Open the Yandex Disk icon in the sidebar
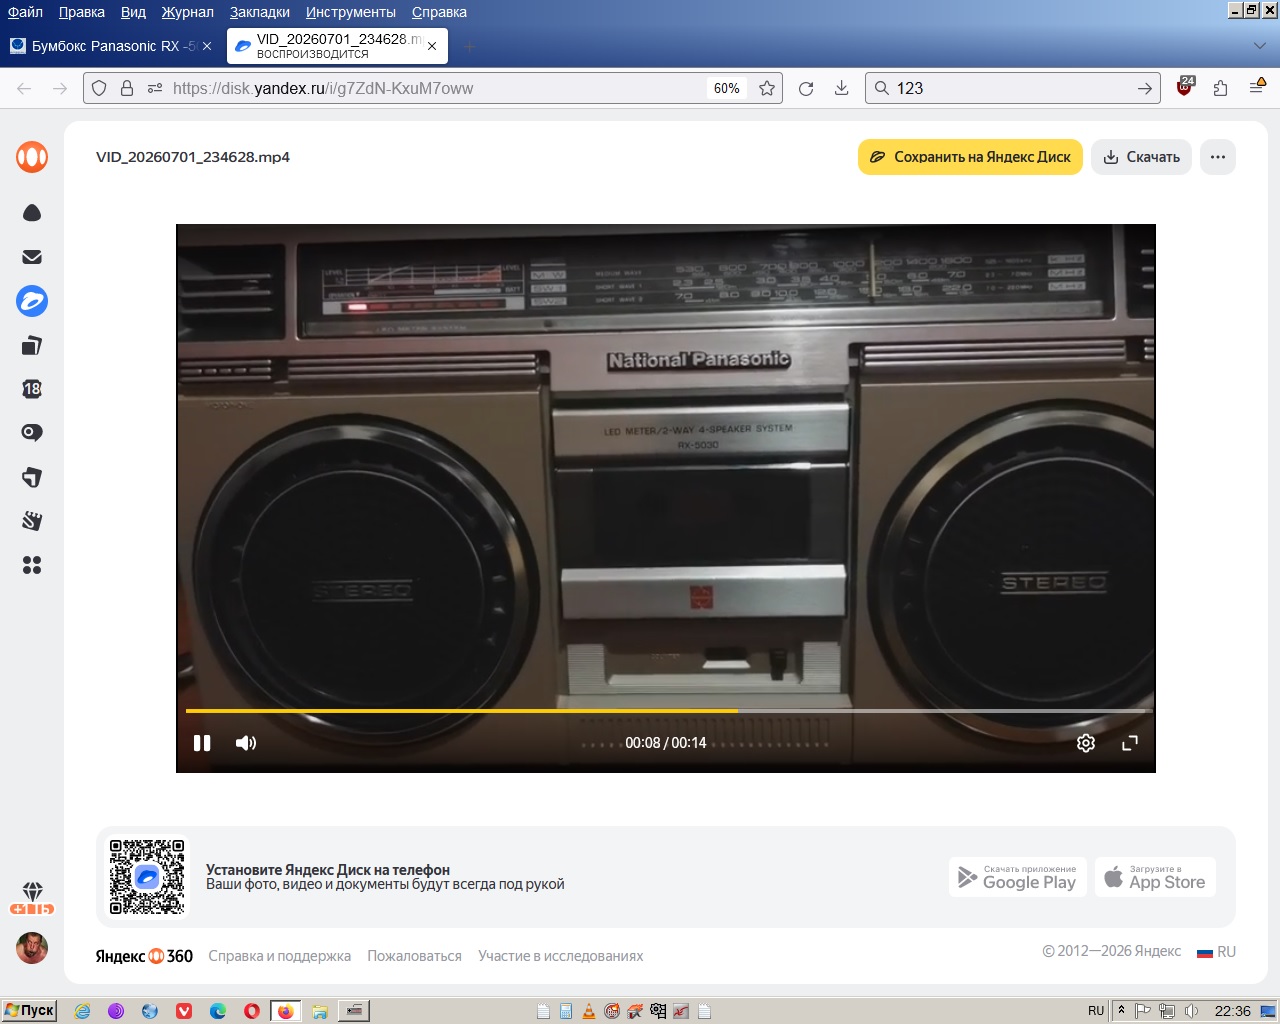This screenshot has width=1280, height=1024. point(32,301)
